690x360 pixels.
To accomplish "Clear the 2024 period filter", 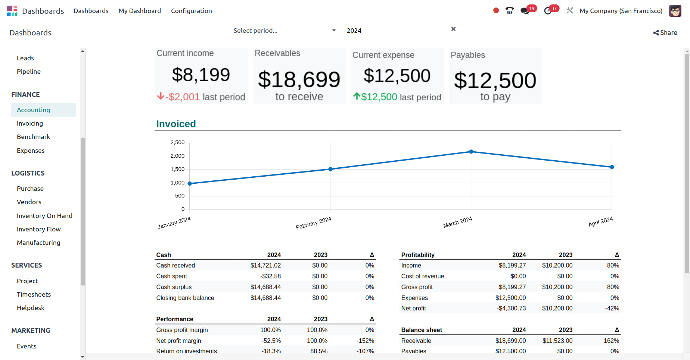I will (x=453, y=29).
